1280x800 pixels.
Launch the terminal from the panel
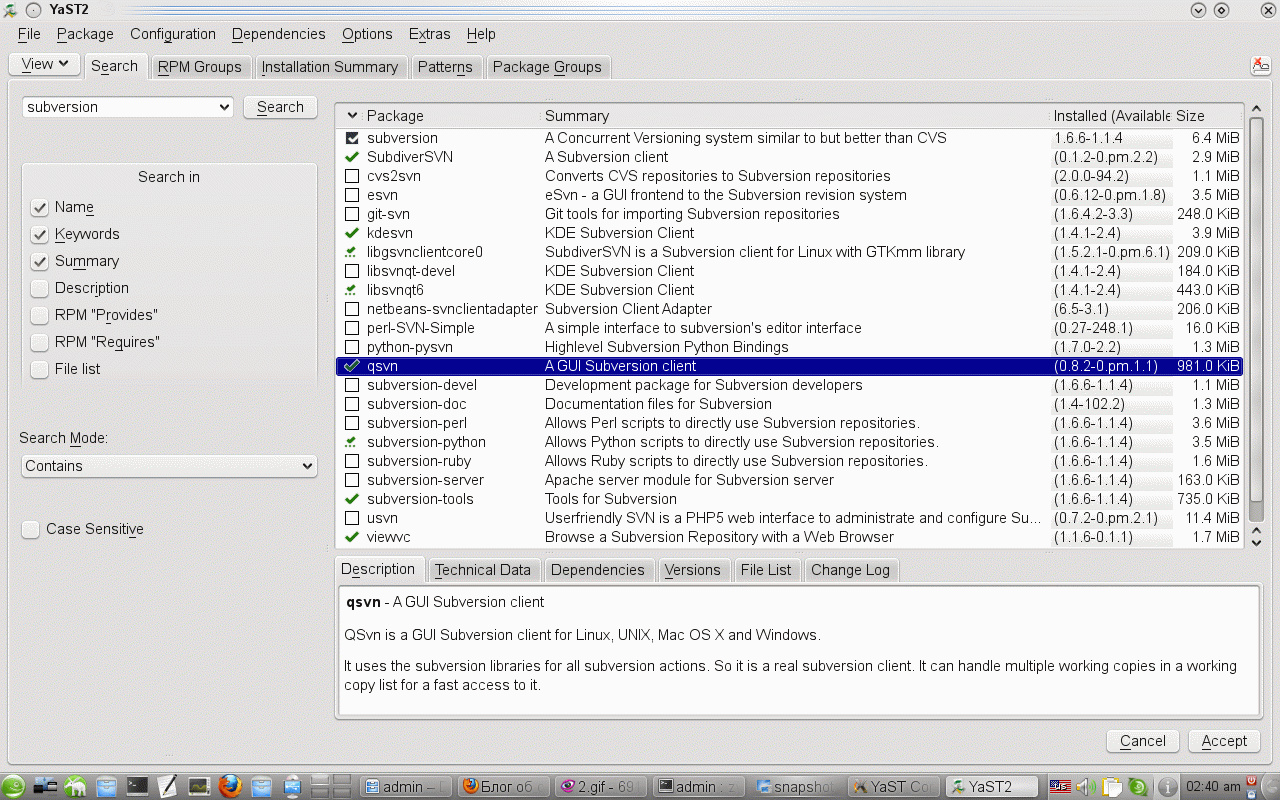pos(137,786)
